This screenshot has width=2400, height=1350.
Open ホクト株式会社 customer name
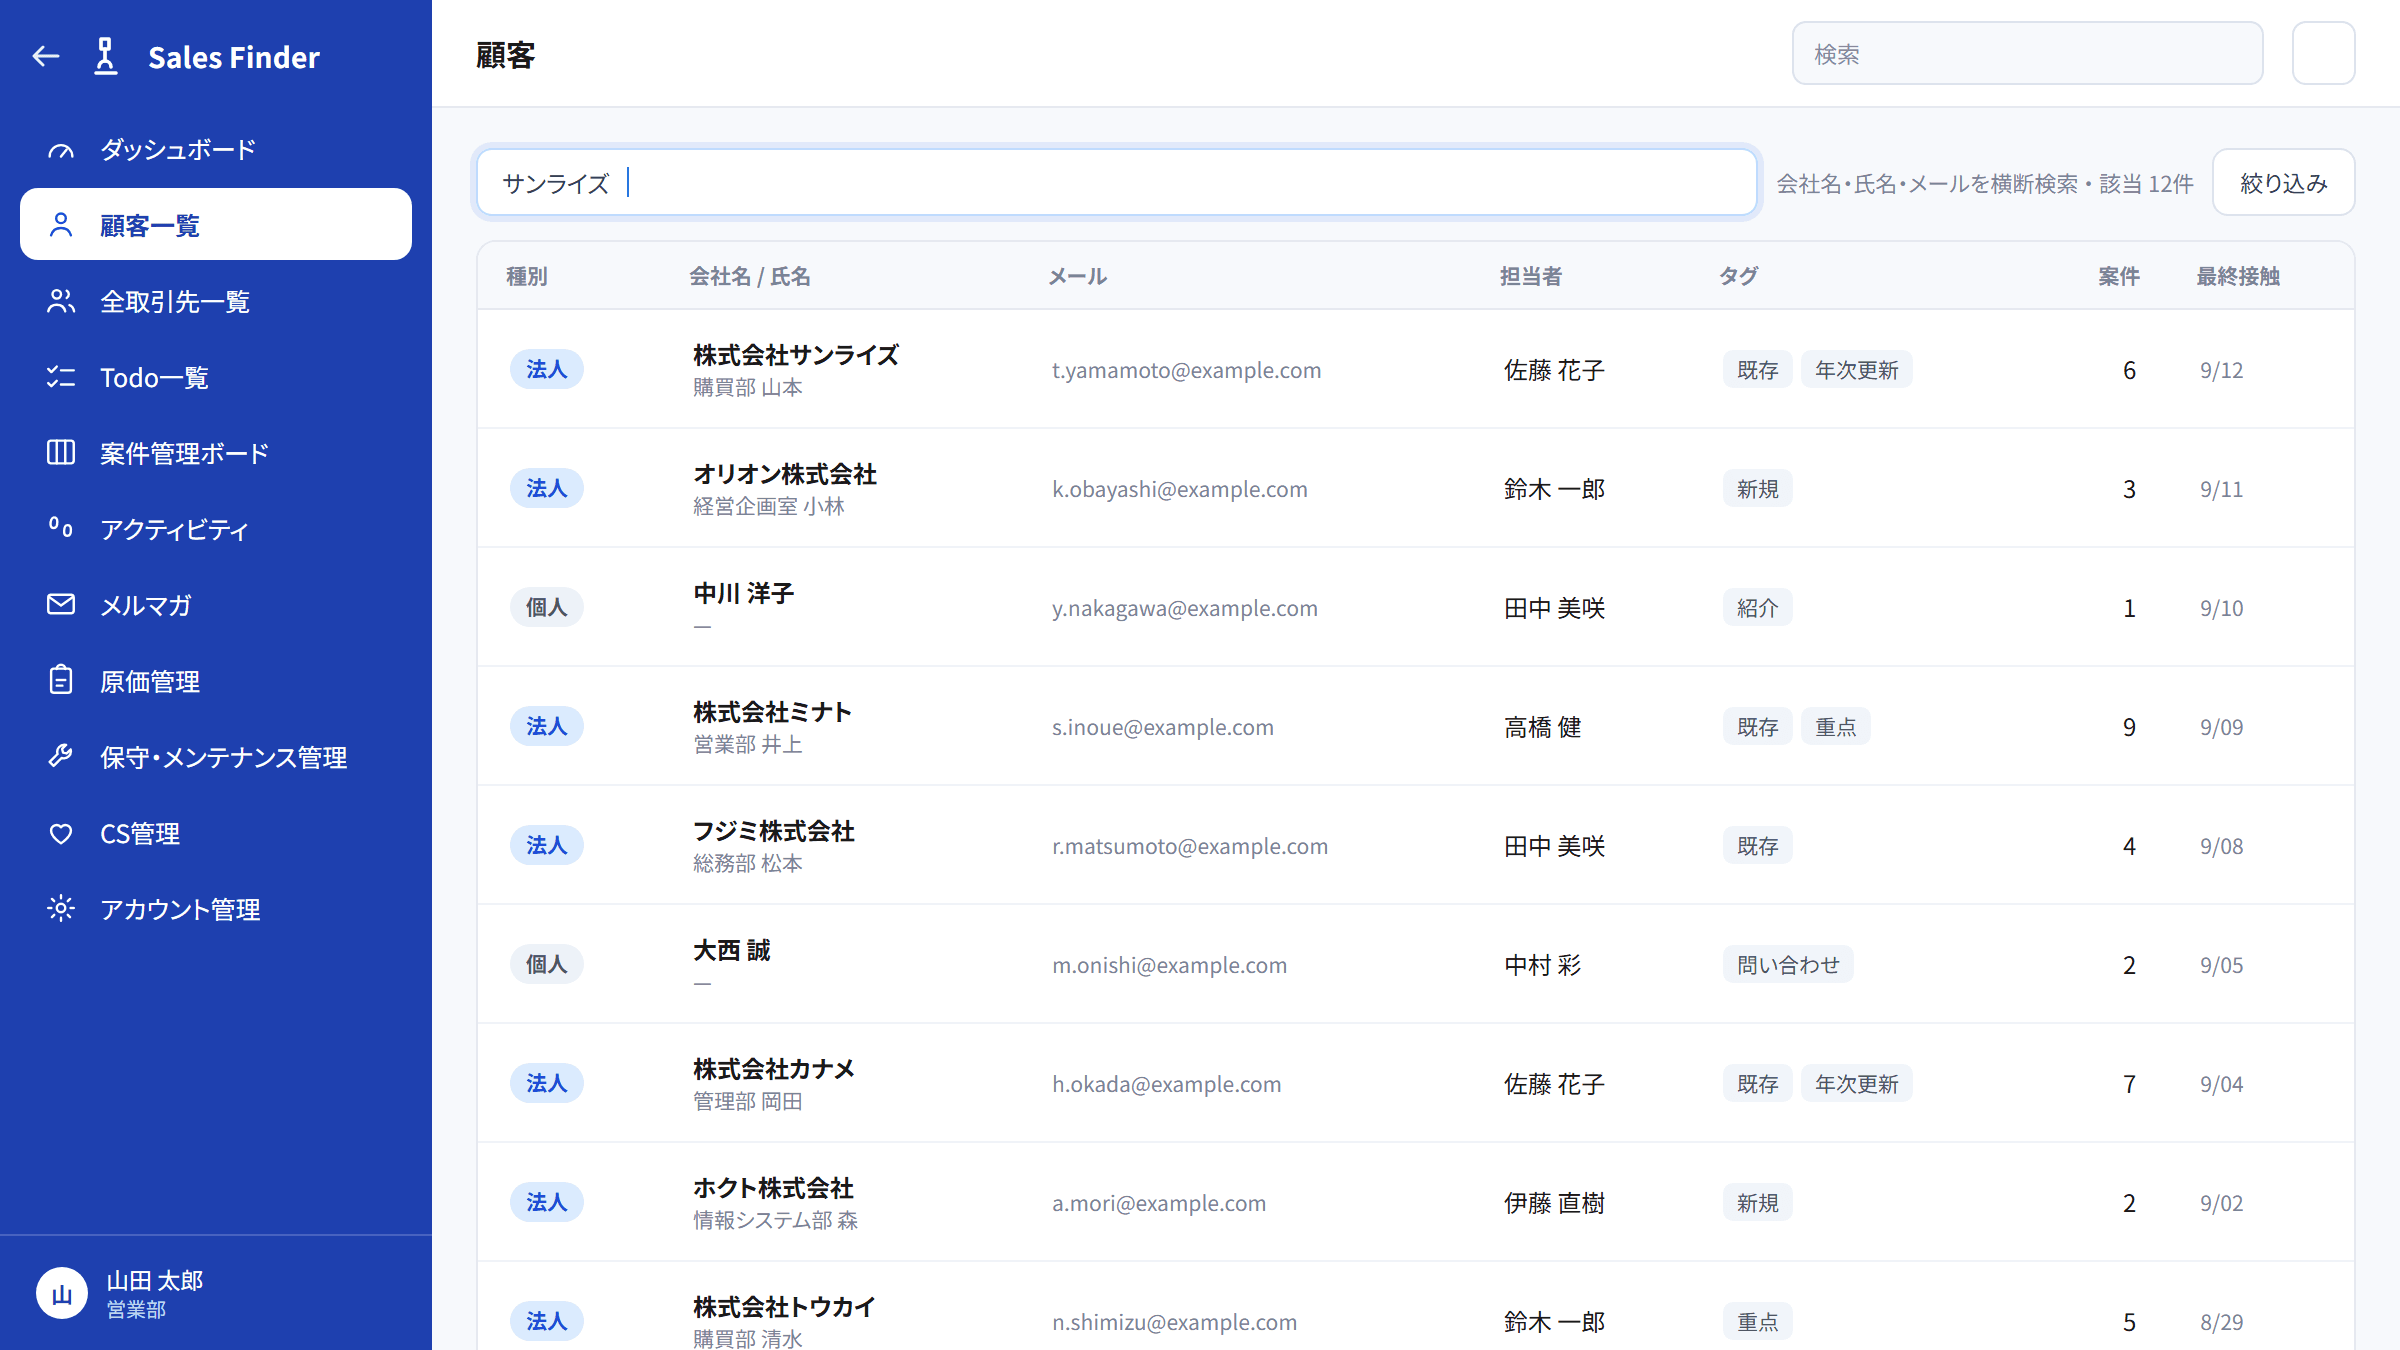[x=774, y=1188]
